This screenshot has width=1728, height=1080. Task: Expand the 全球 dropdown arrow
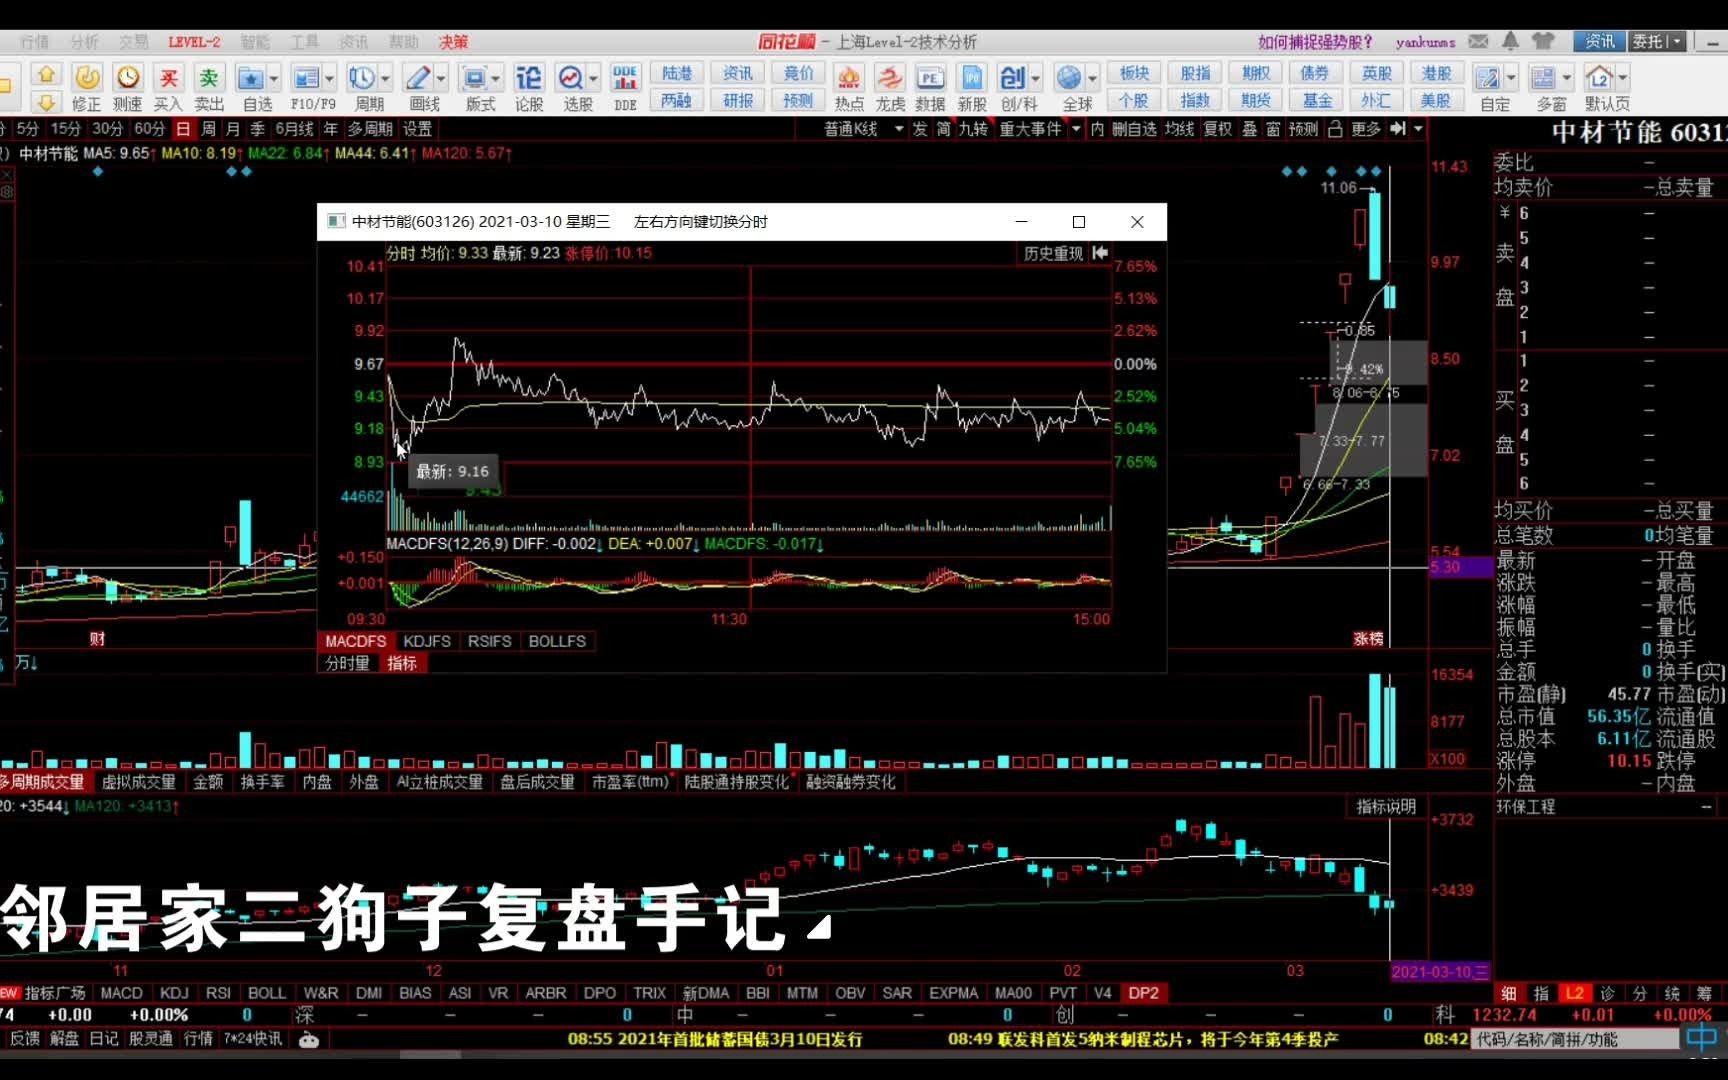click(x=1092, y=78)
